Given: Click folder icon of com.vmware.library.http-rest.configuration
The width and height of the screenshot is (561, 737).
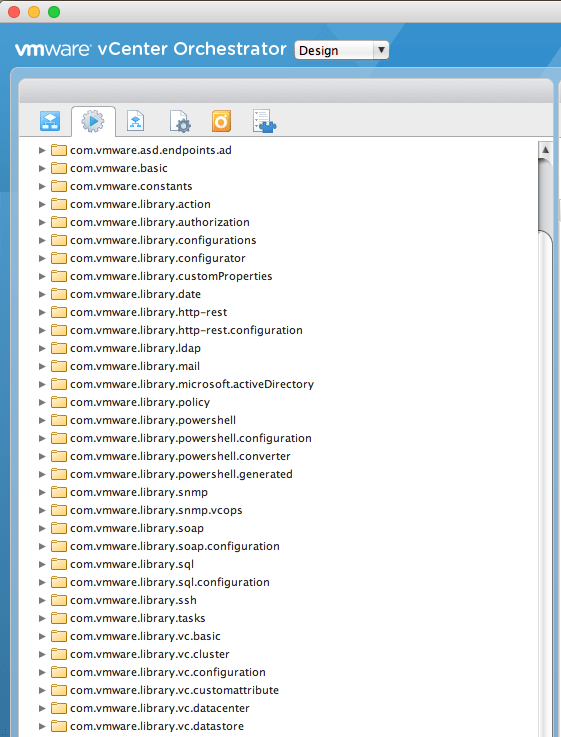Looking at the screenshot, I should click(59, 330).
